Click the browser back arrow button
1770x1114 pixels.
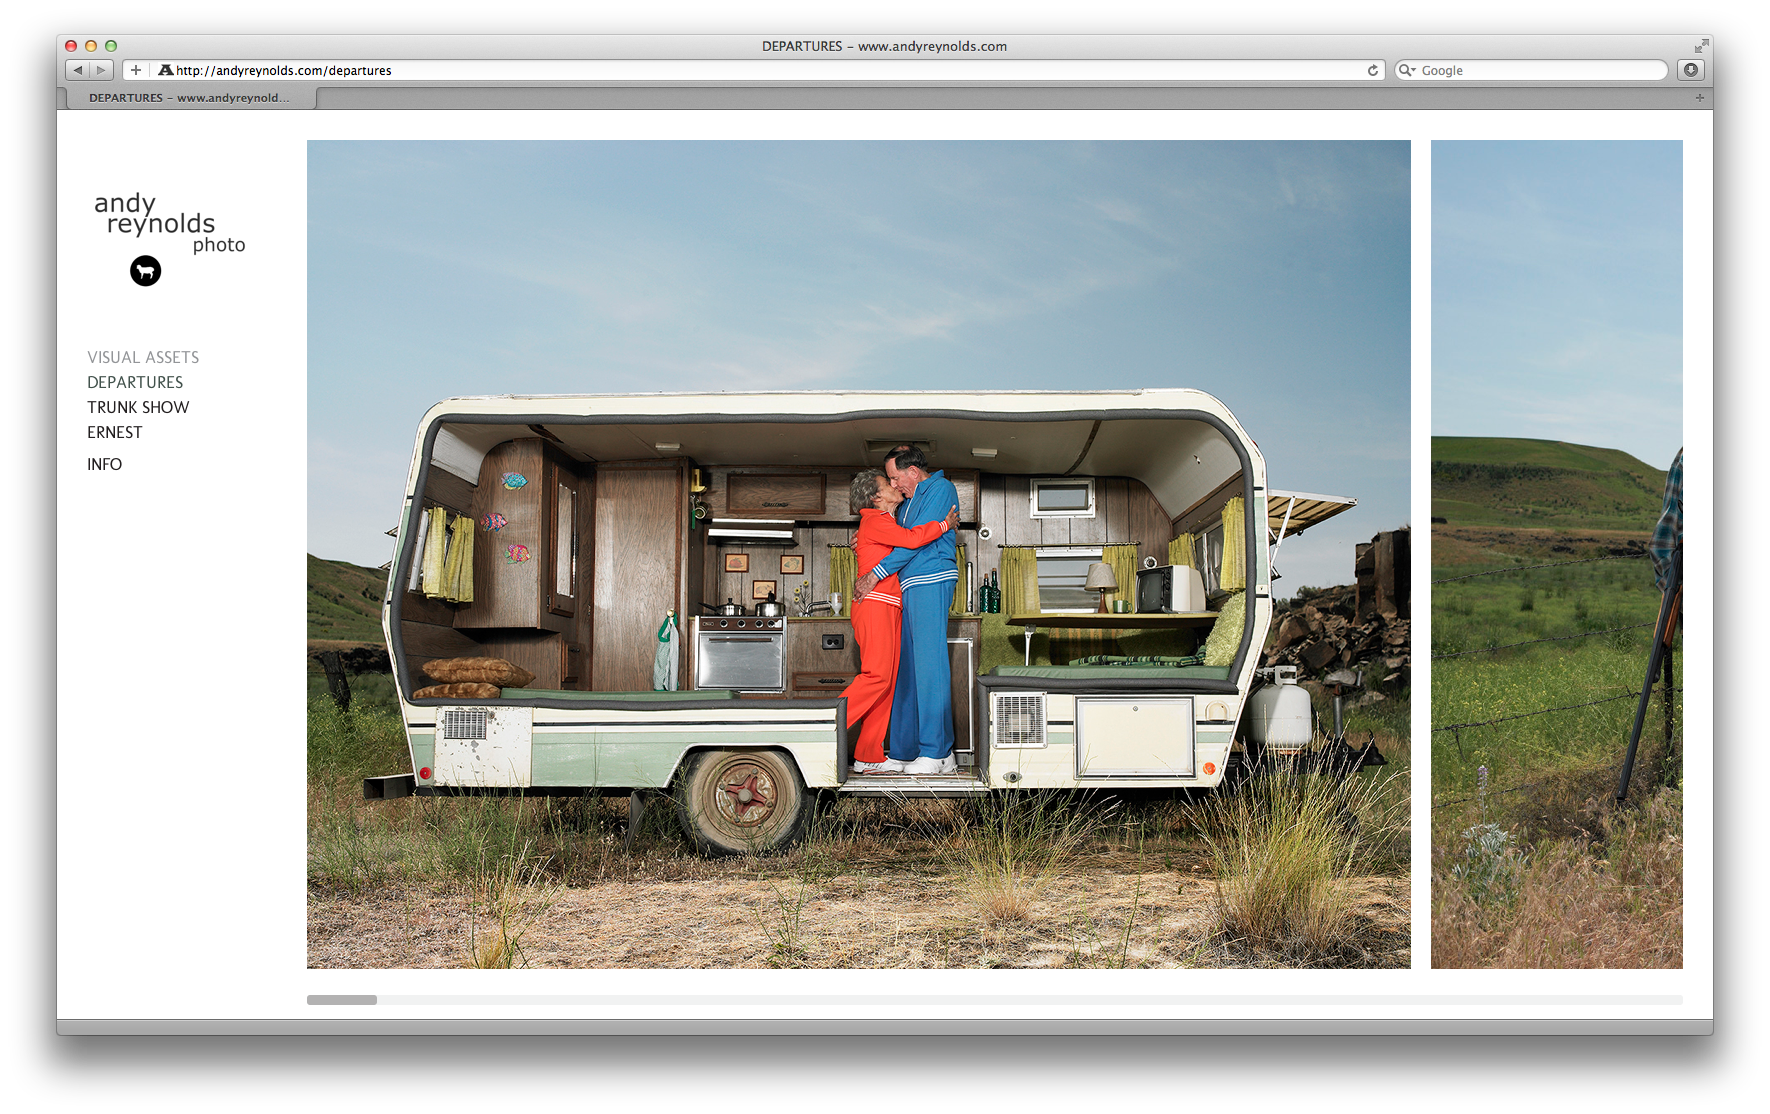pyautogui.click(x=77, y=70)
